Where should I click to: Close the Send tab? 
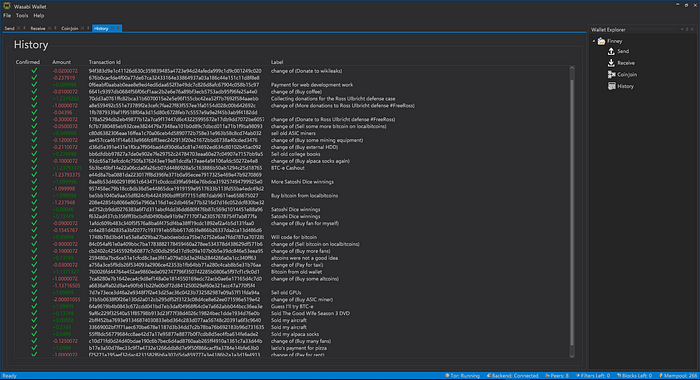(19, 28)
